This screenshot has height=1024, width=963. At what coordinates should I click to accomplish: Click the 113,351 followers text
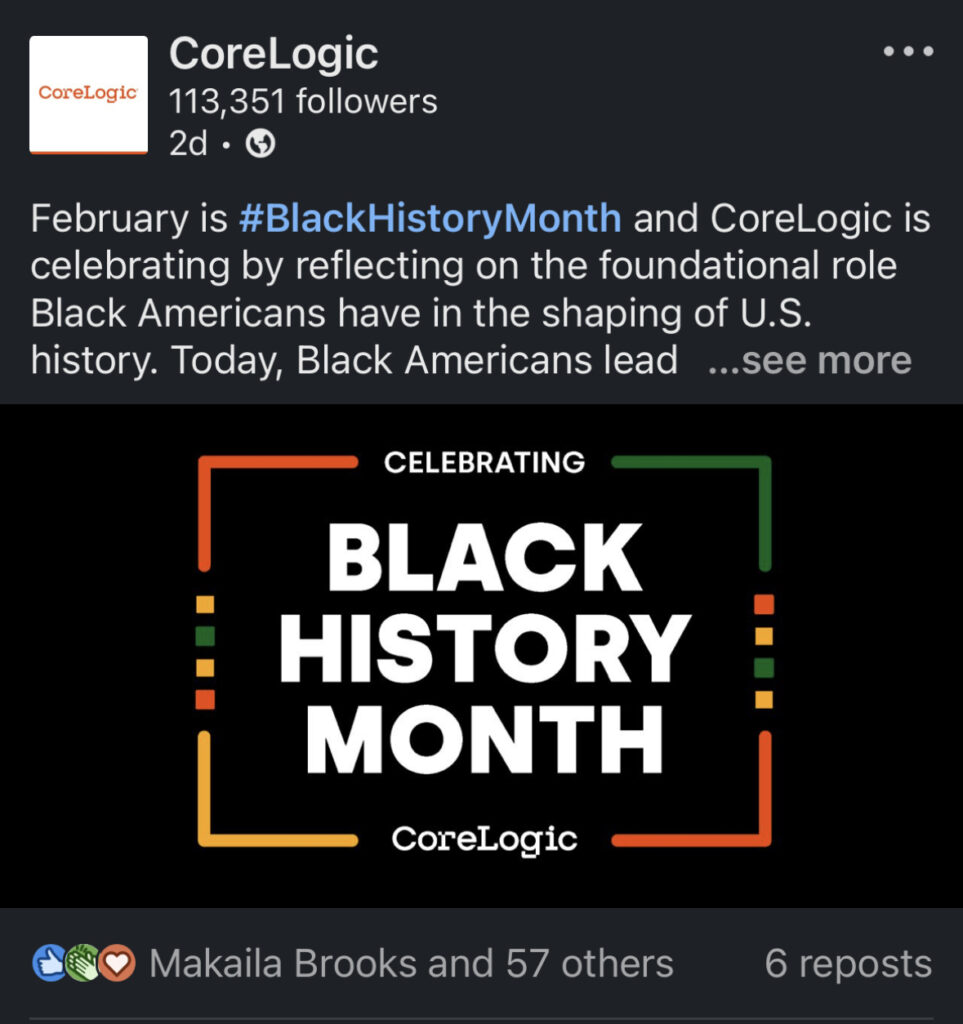[303, 101]
